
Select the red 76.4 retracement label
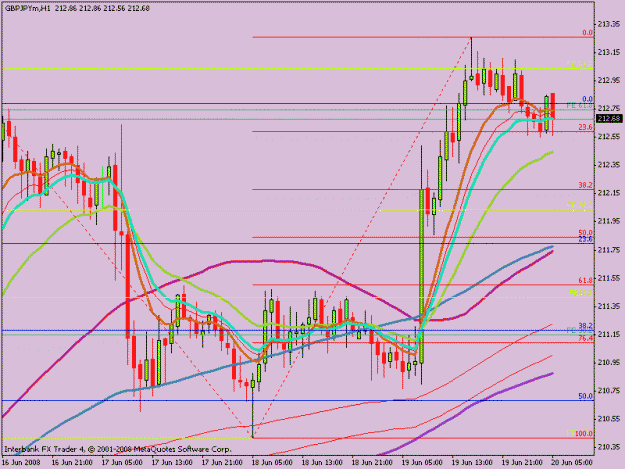(586, 338)
